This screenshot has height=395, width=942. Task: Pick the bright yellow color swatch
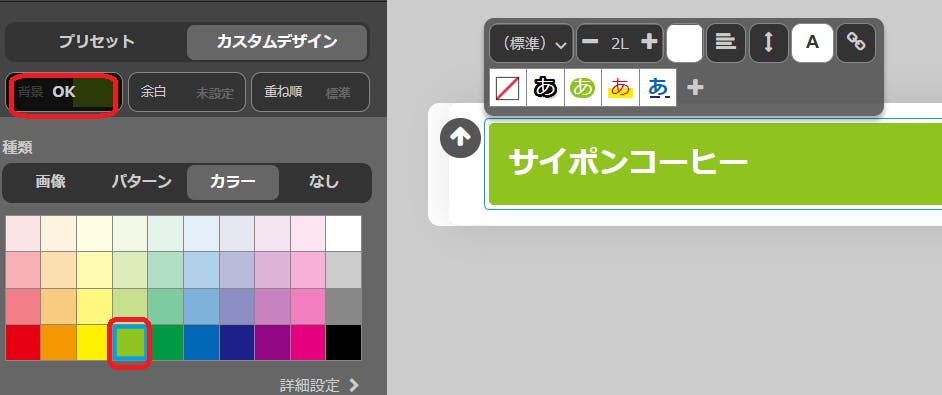(94, 343)
